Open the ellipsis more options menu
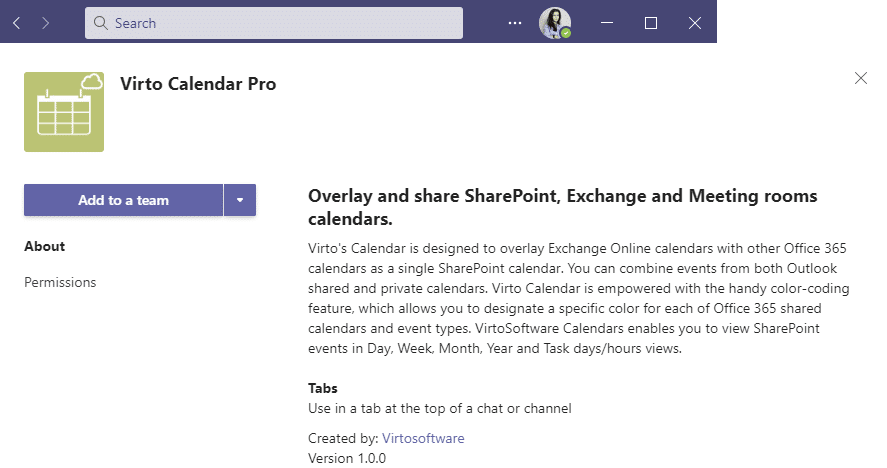Image resolution: width=887 pixels, height=468 pixels. click(515, 23)
